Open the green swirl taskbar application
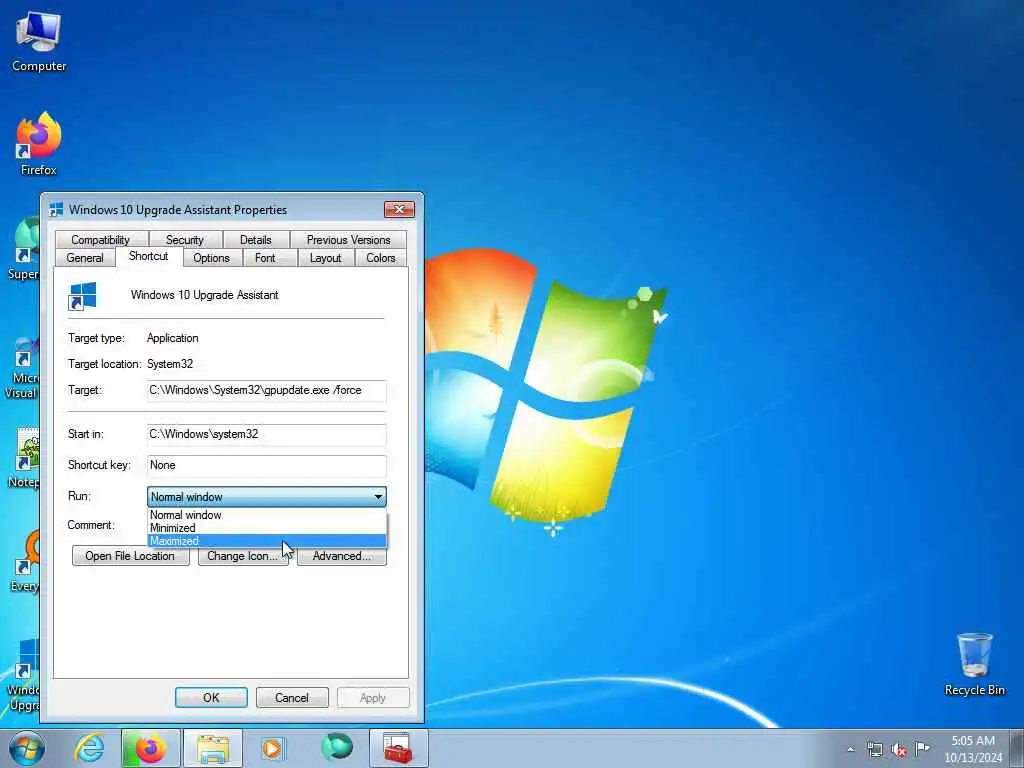This screenshot has height=768, width=1024. tap(336, 748)
